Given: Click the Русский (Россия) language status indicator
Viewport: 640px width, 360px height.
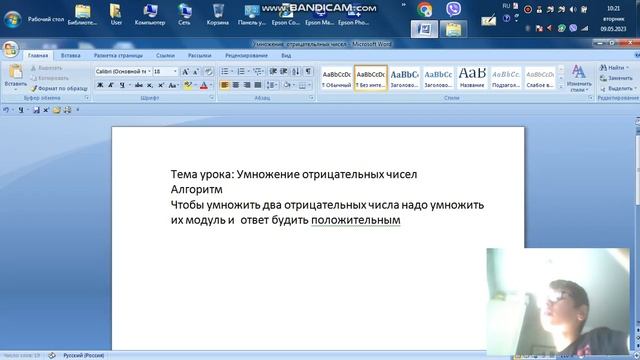Looking at the screenshot, I should (84, 356).
